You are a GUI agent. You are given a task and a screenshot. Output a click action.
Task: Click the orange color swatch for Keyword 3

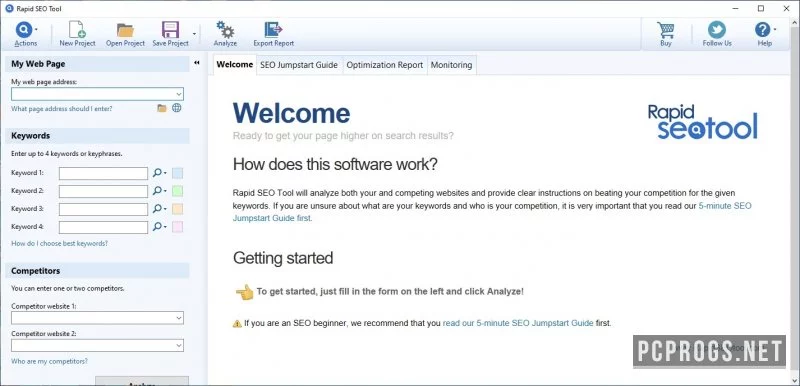coord(178,209)
